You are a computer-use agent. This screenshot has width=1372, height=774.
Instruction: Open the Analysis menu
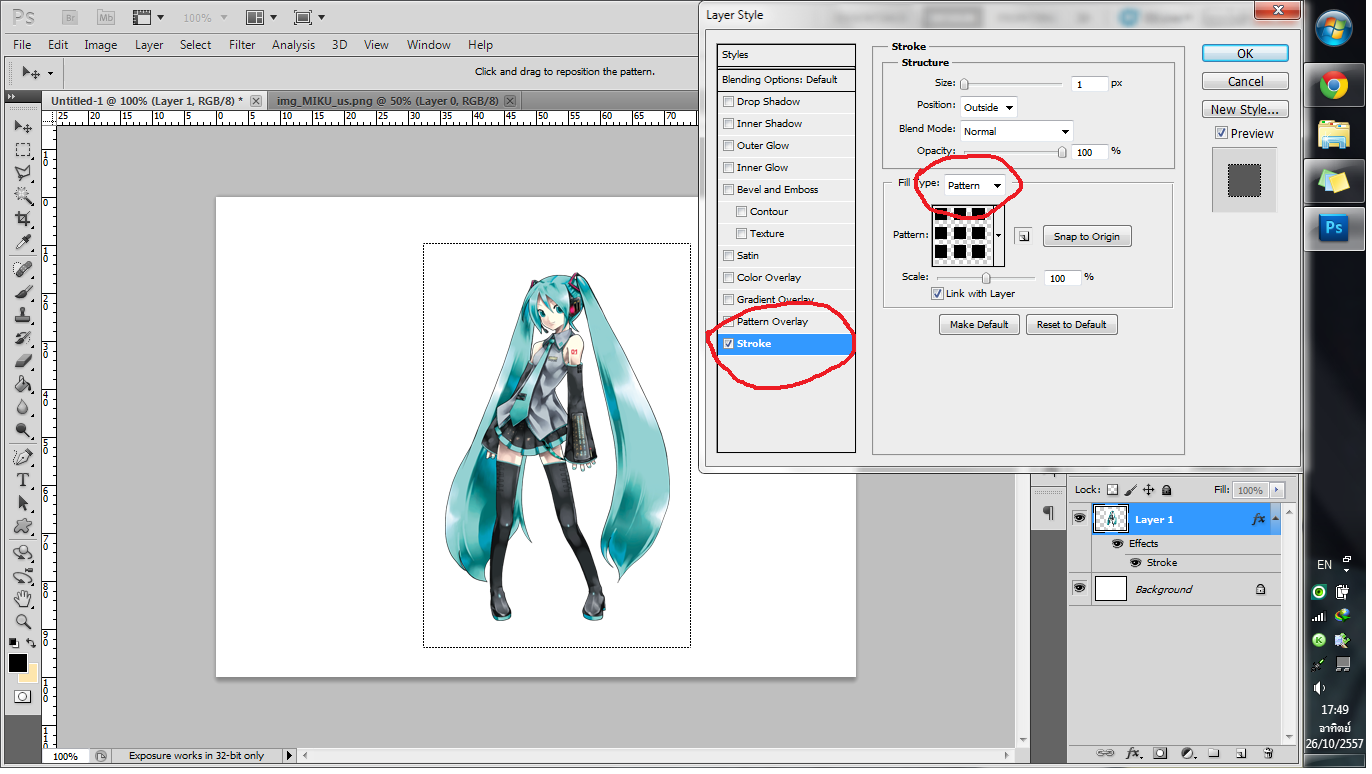coord(293,44)
